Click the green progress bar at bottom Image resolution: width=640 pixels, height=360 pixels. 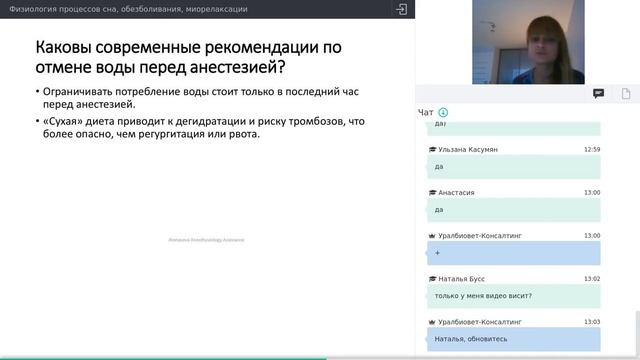click(x=163, y=358)
